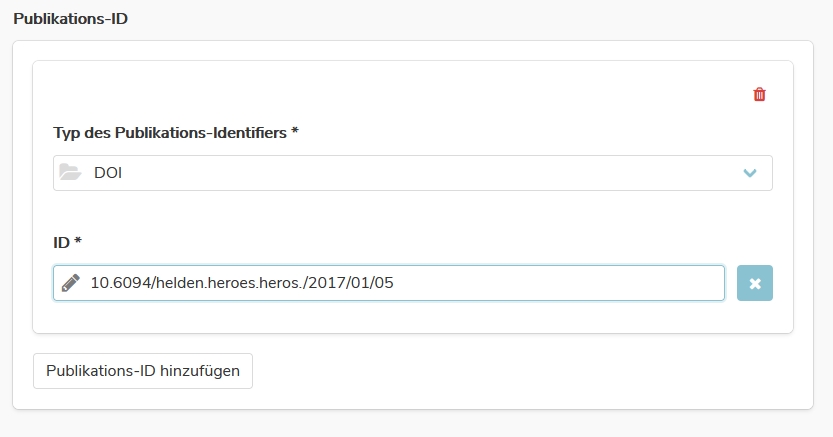Click on '10.6094' at the start of the ID
Viewport: 833px width, 437px height.
click(121, 283)
